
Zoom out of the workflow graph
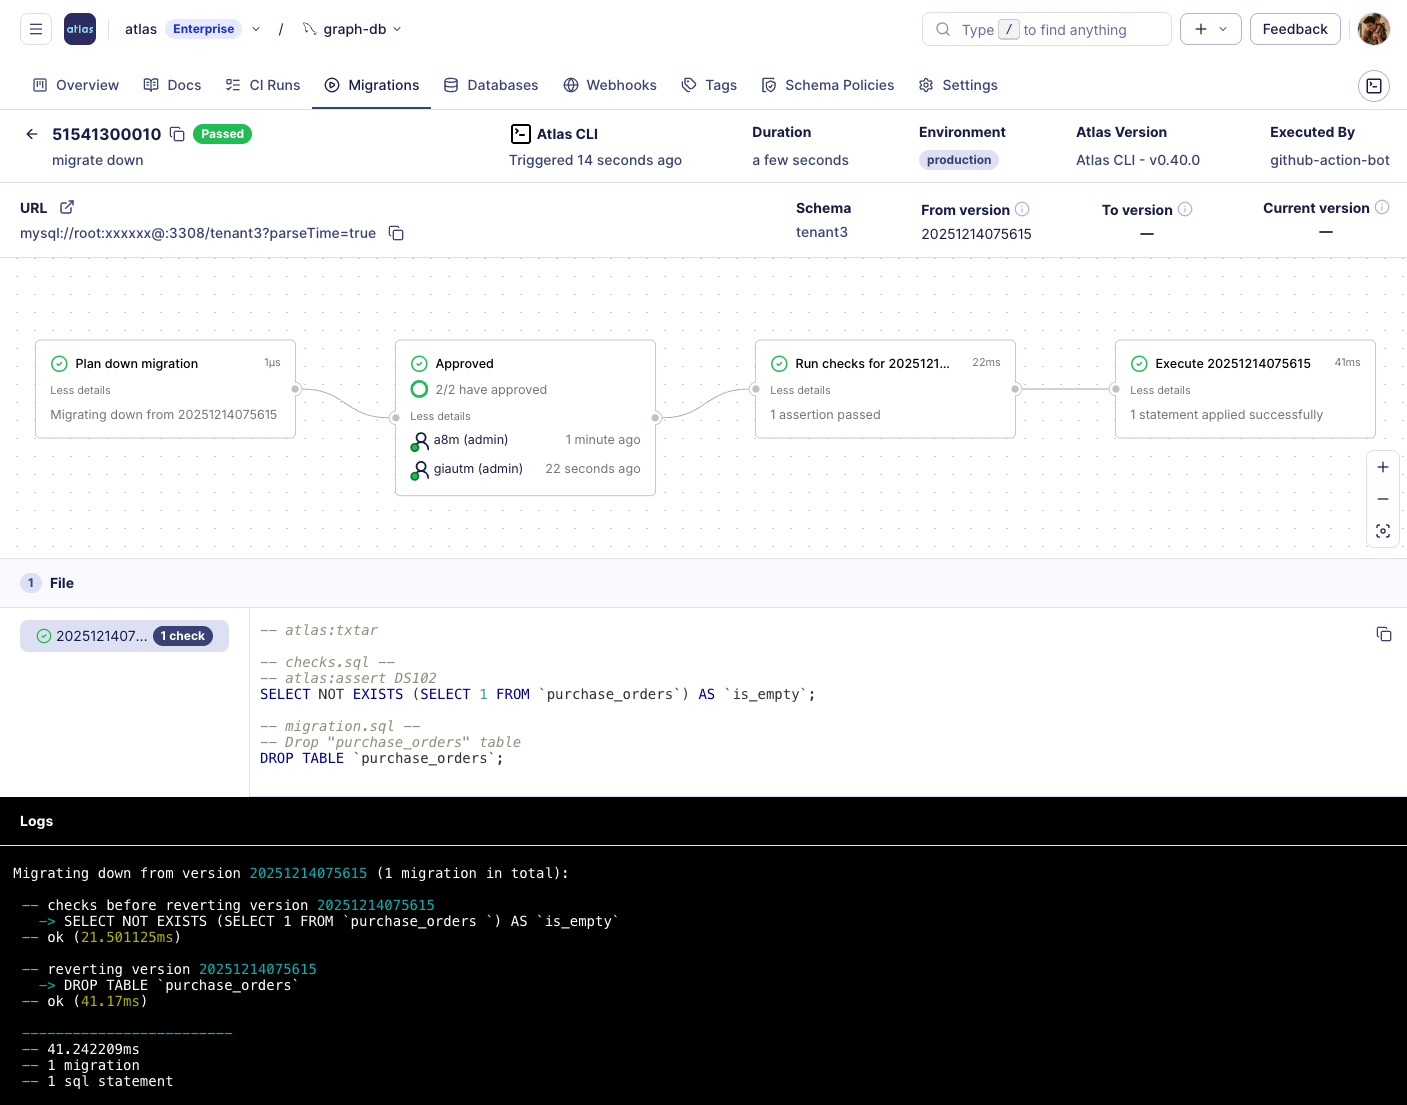1383,499
